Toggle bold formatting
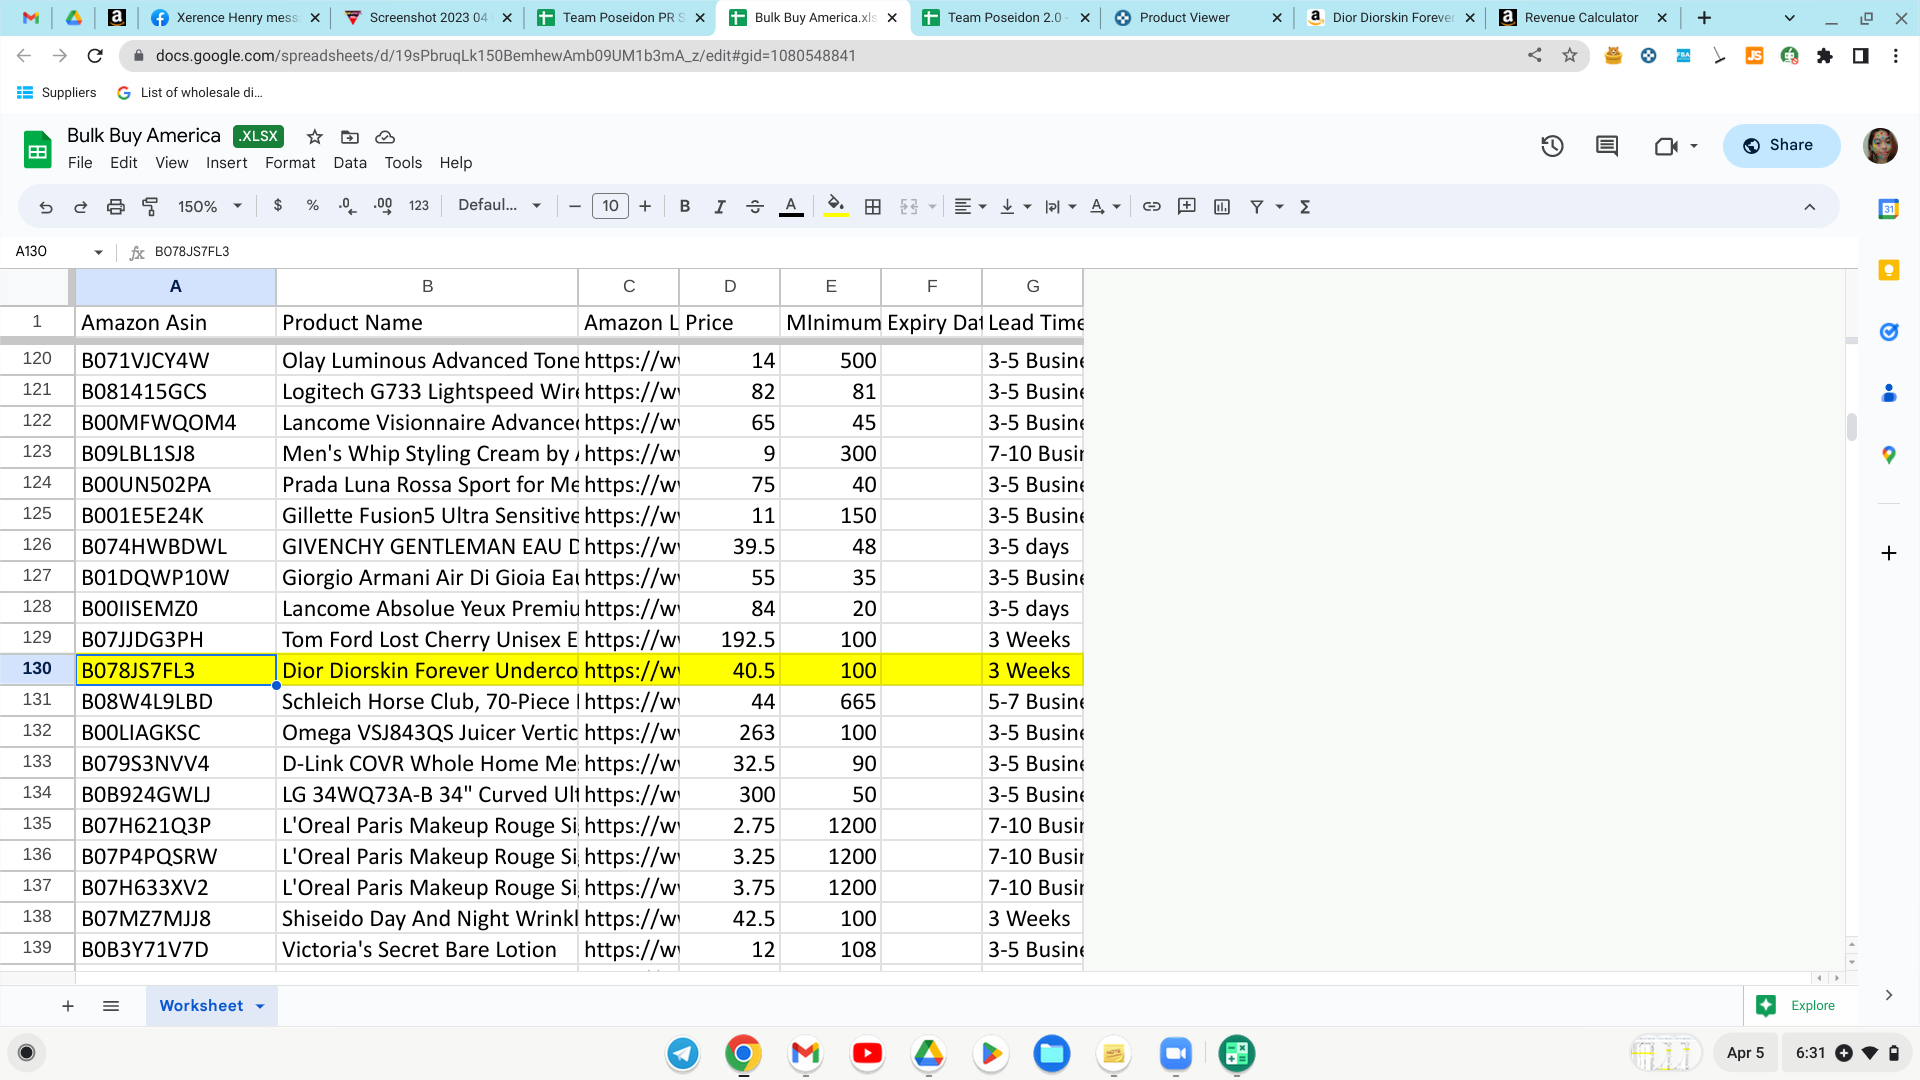 click(x=685, y=207)
